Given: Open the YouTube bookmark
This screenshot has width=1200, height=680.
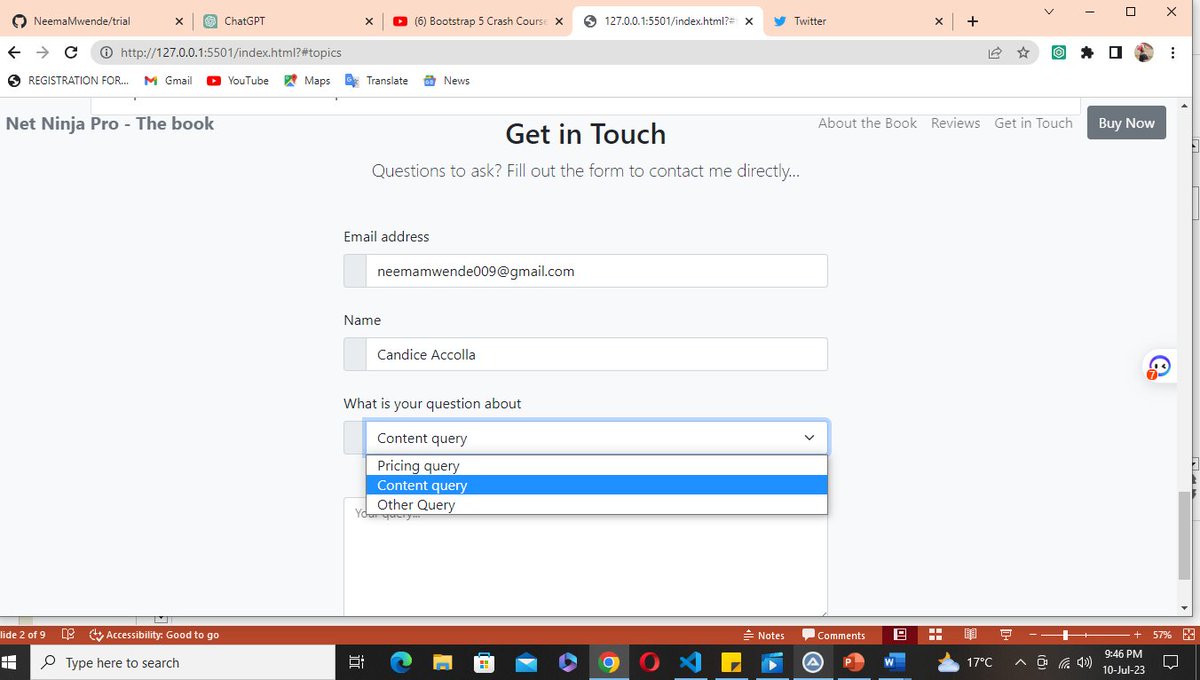Looking at the screenshot, I should click(x=238, y=81).
